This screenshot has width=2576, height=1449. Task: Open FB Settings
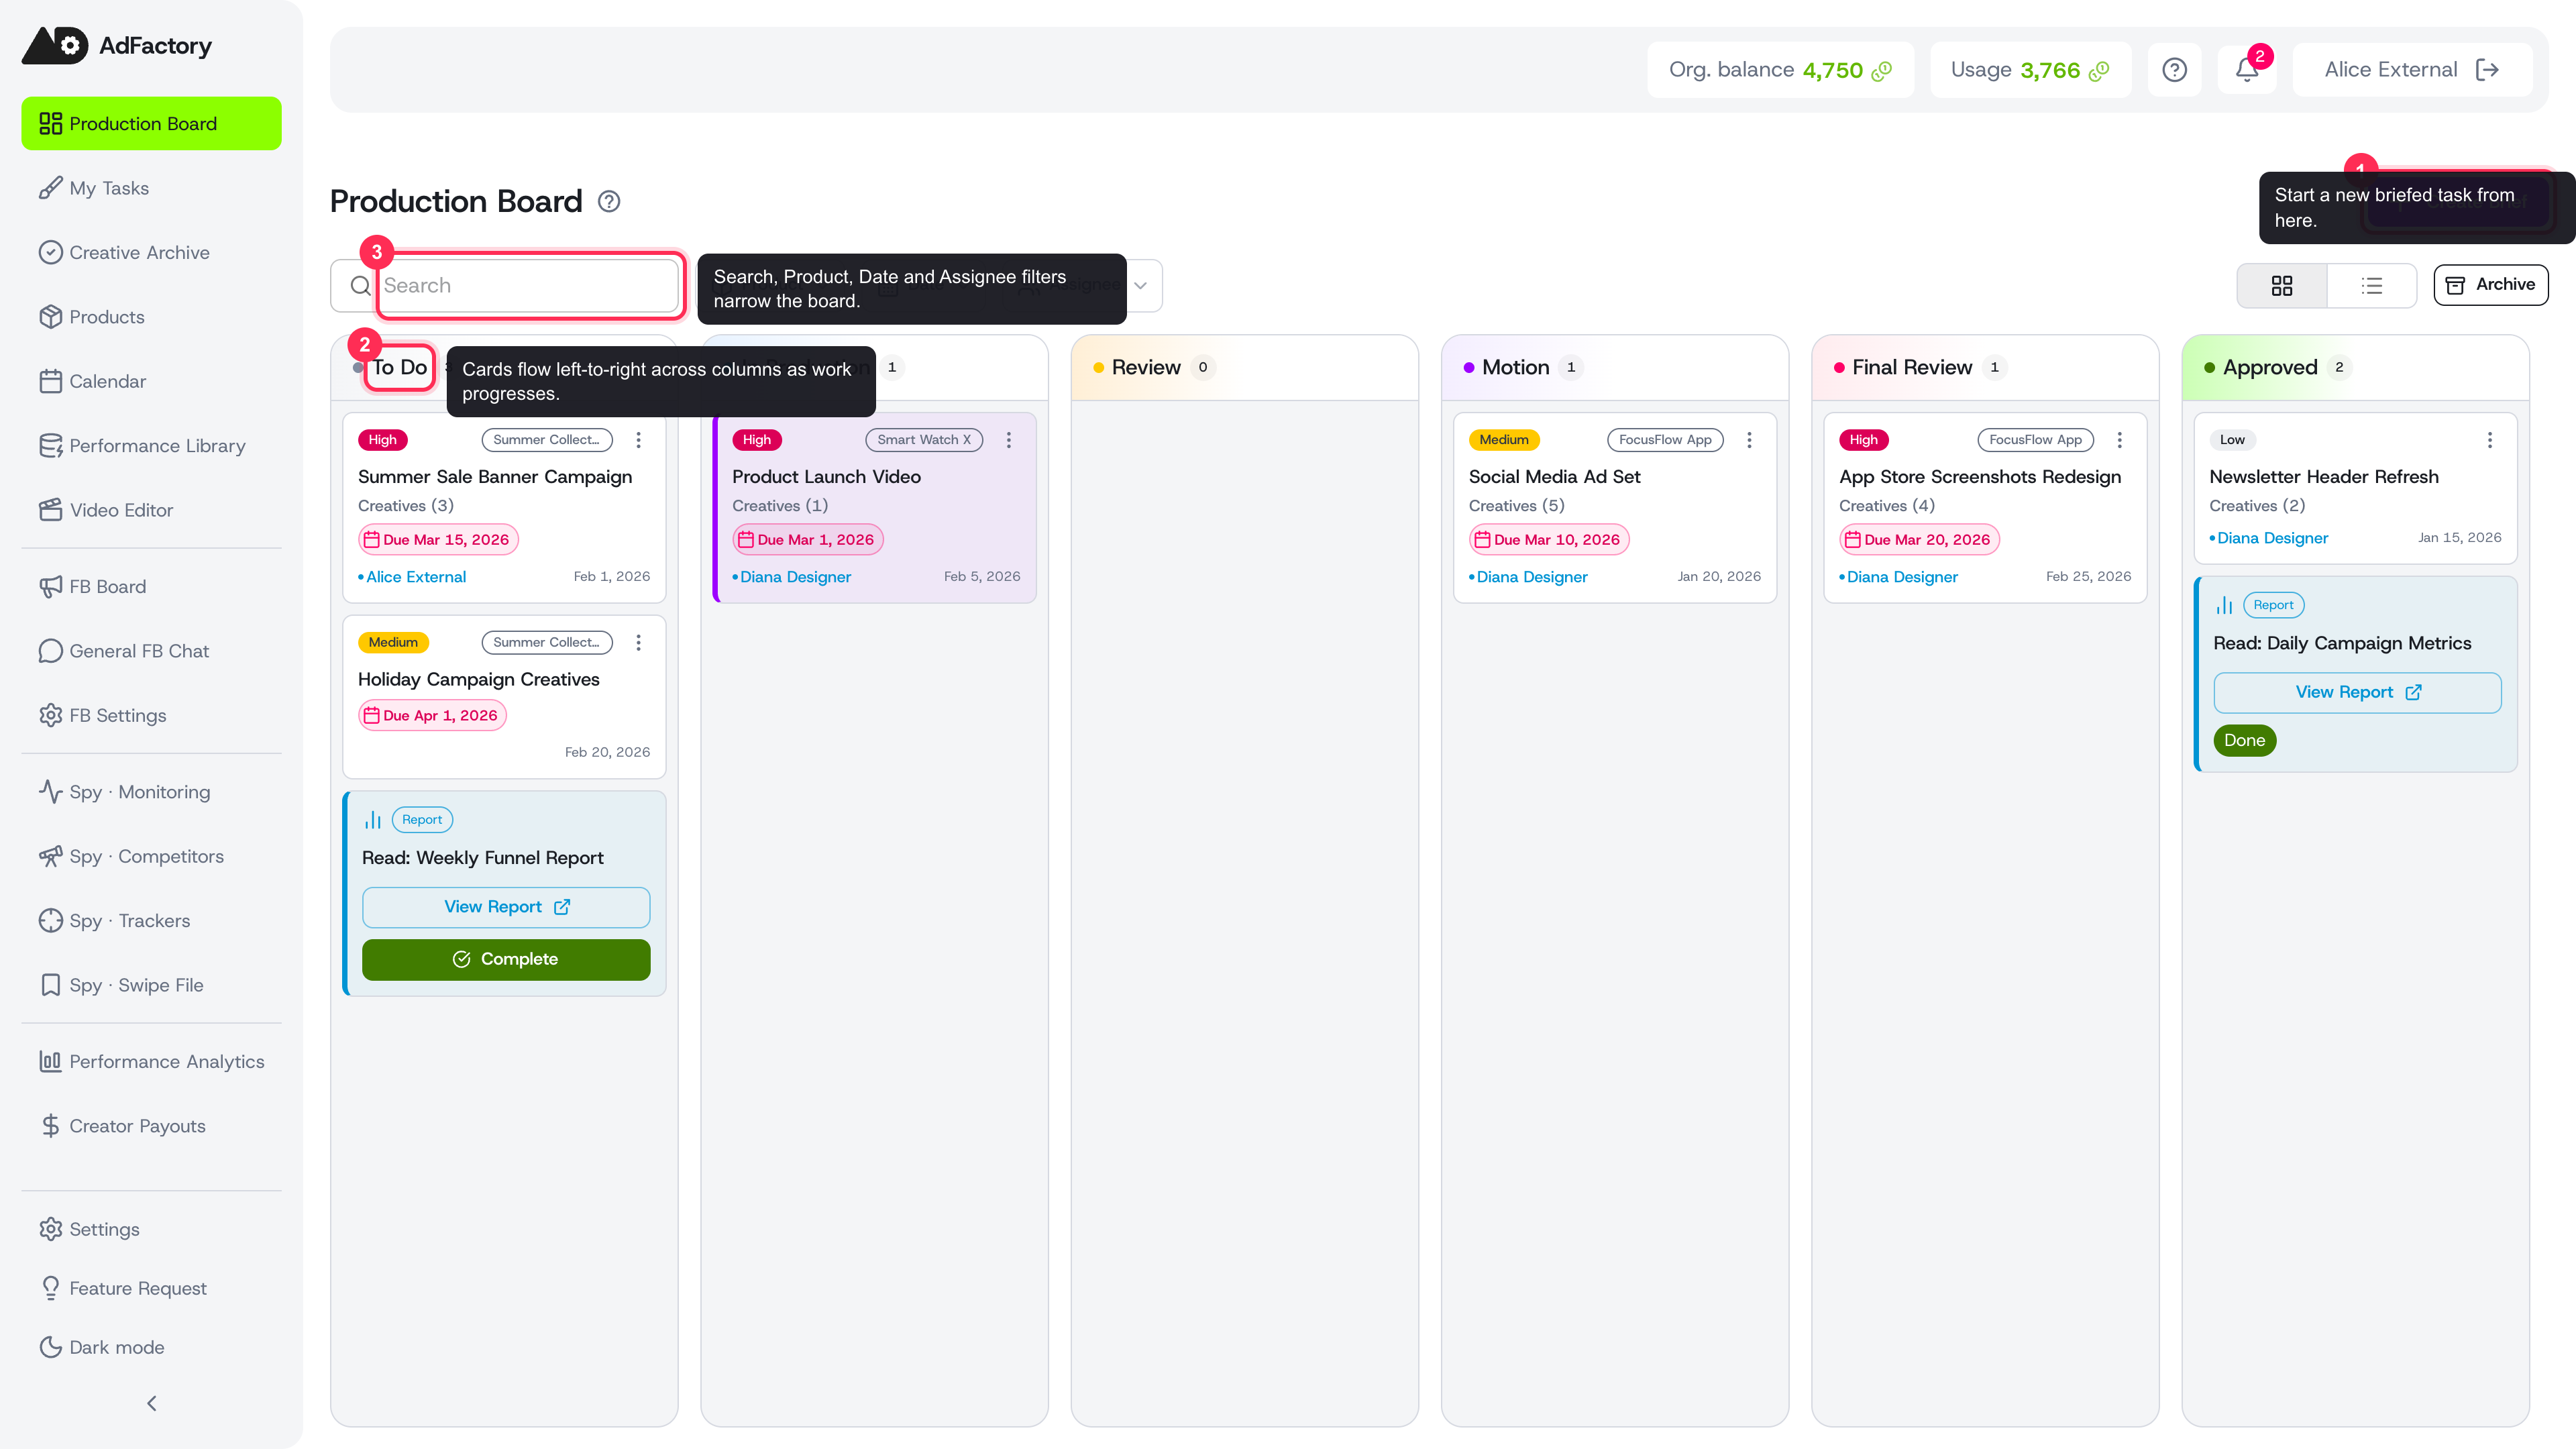tap(152, 716)
